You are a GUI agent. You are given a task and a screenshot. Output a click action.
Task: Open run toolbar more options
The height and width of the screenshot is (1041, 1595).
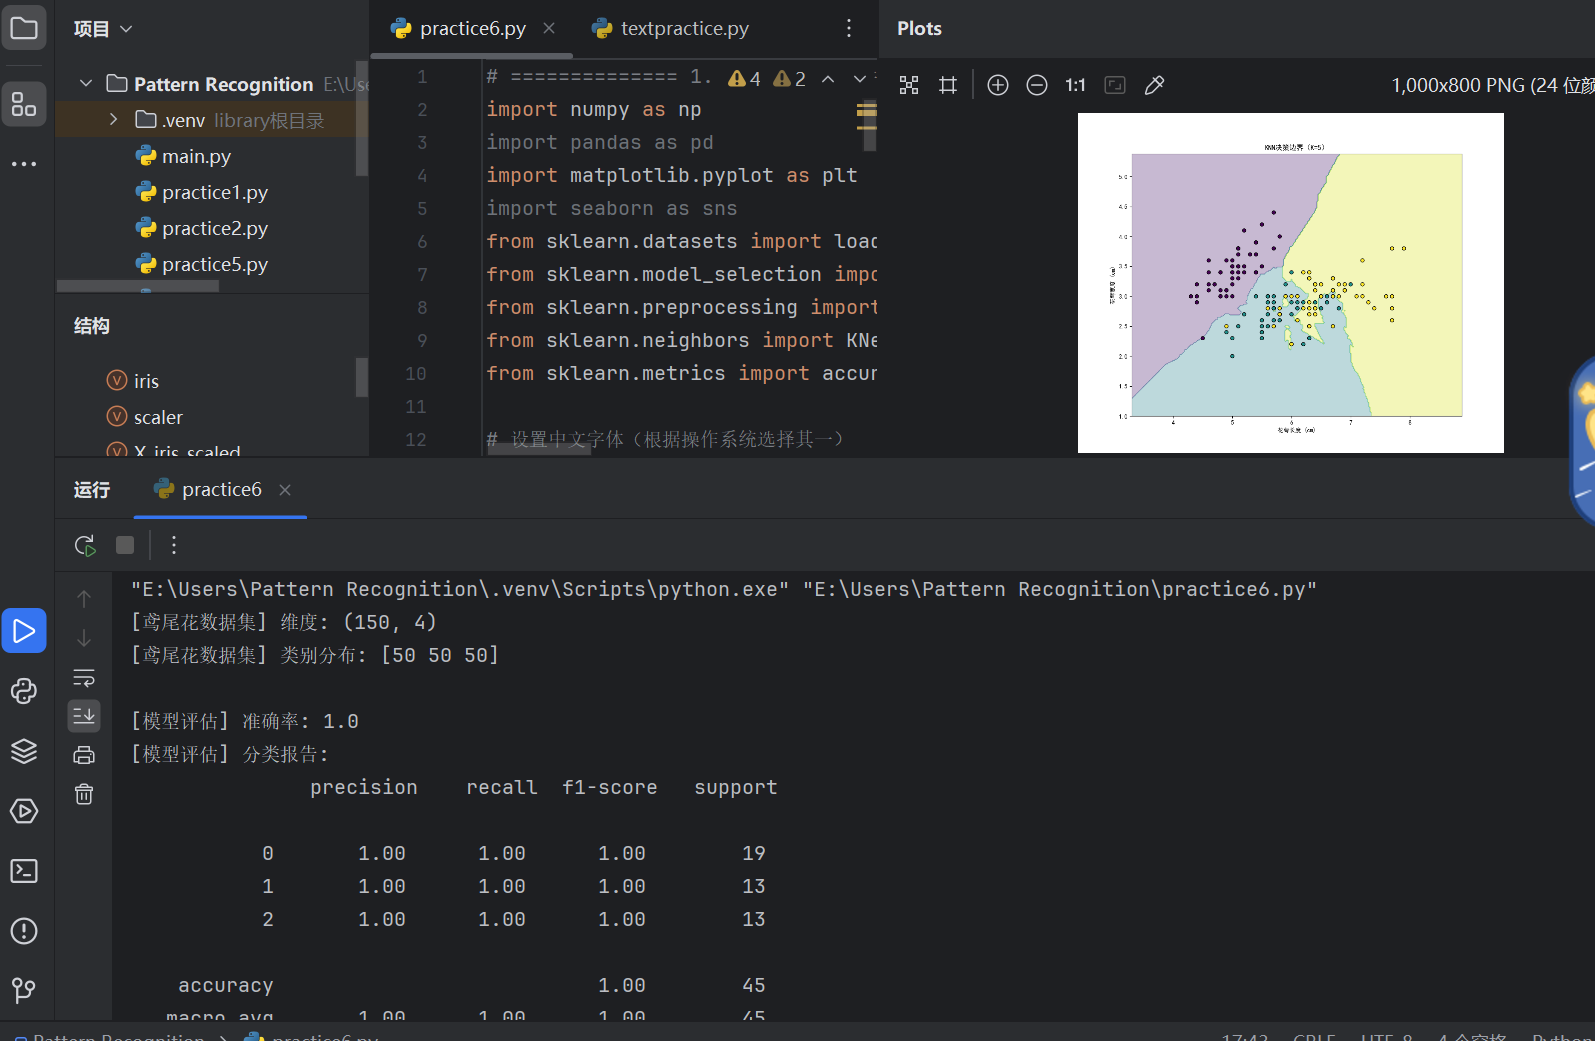point(174,545)
